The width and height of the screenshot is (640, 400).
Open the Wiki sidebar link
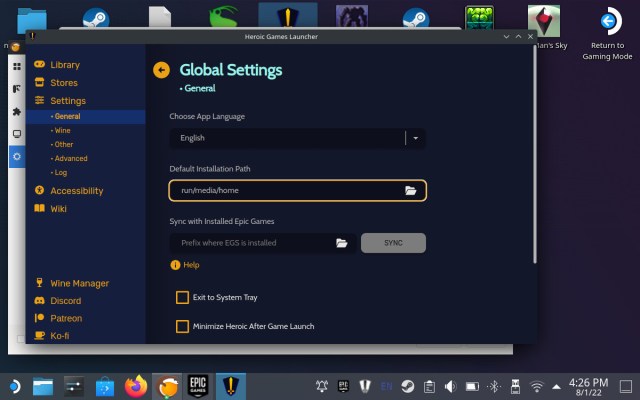(x=51, y=209)
